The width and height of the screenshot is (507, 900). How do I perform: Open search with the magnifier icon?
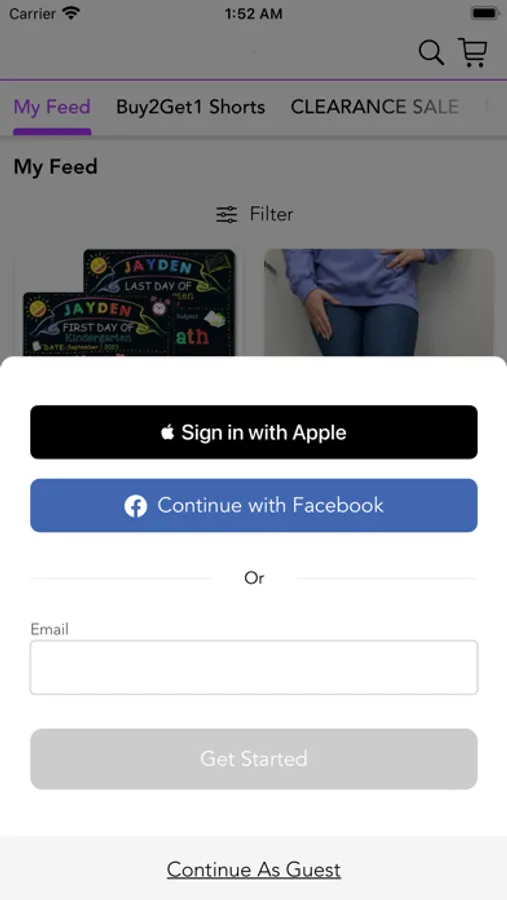(x=431, y=53)
